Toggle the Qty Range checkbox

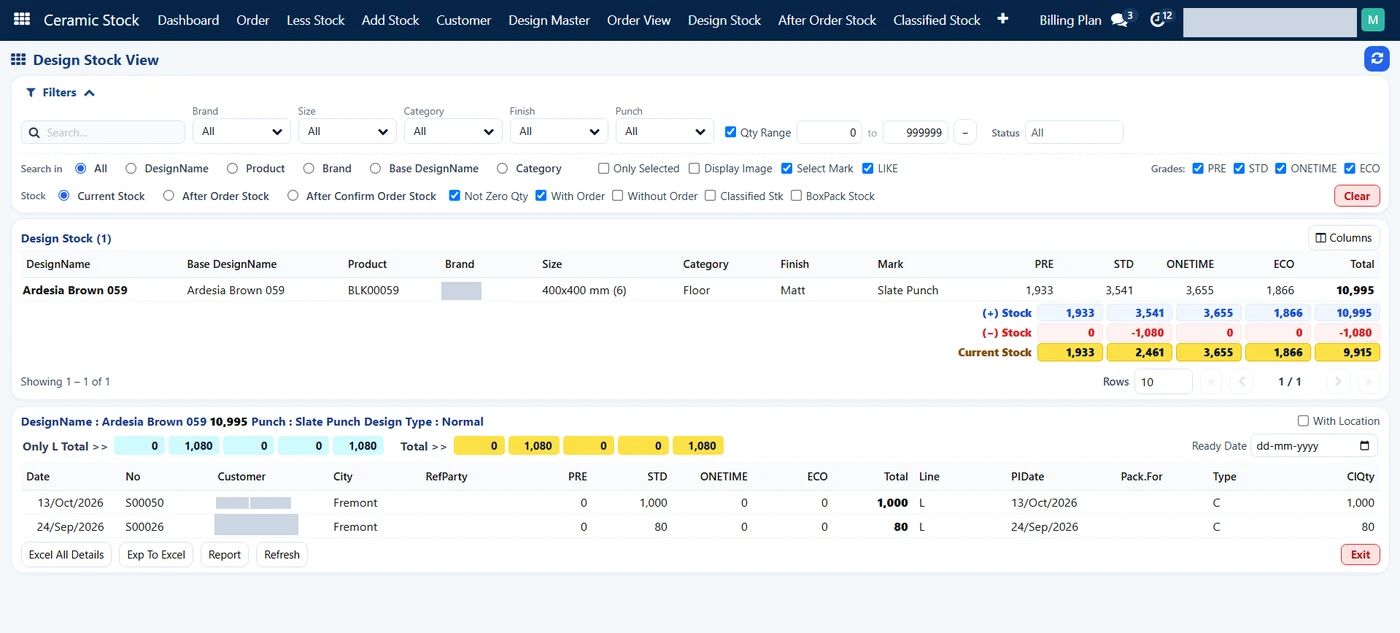(730, 132)
